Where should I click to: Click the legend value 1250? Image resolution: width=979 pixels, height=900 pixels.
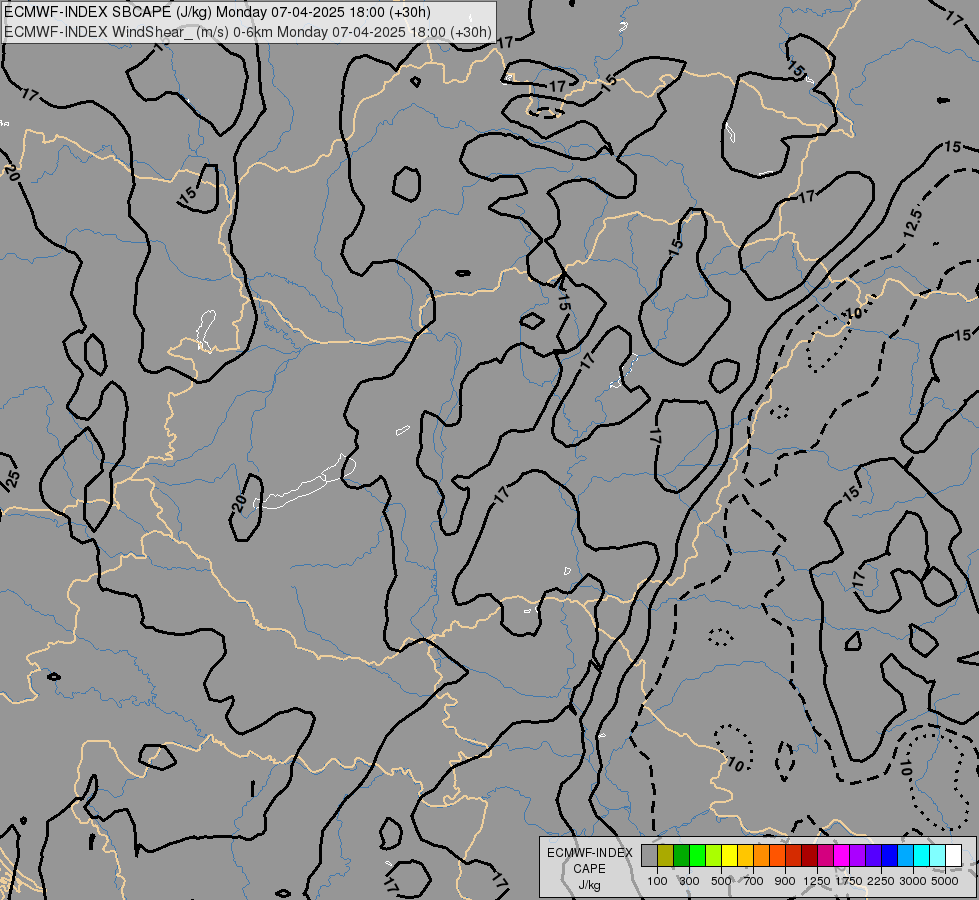coord(817,881)
